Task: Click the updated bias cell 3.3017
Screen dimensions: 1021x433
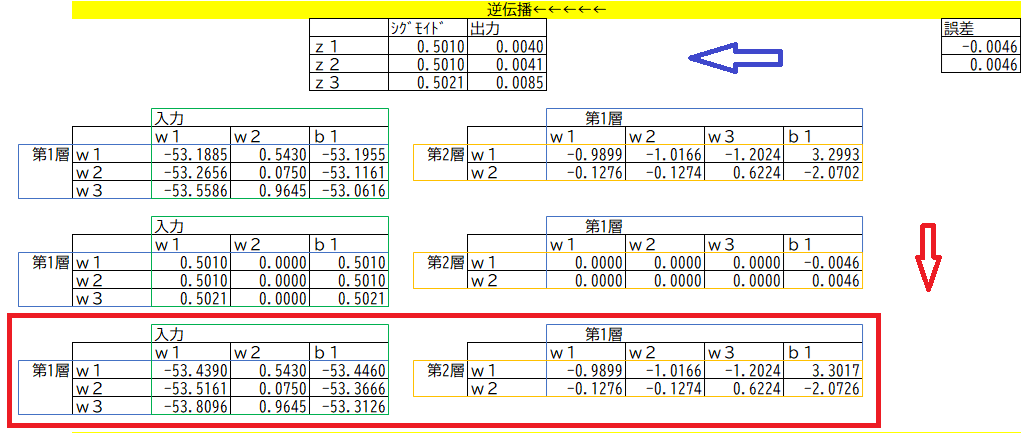Action: [823, 370]
